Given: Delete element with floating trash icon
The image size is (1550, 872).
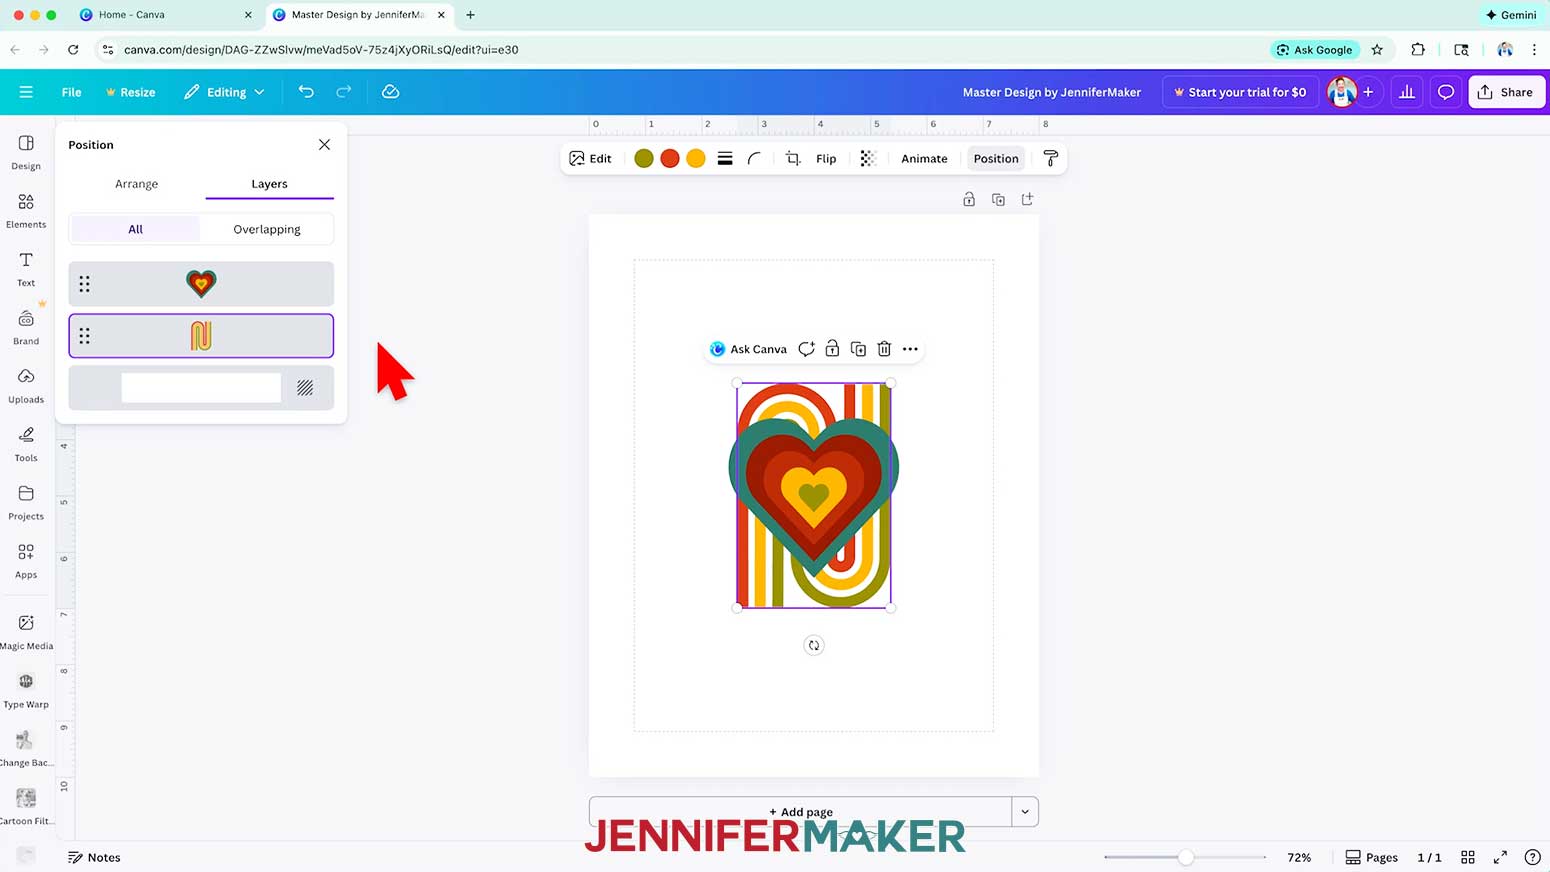Looking at the screenshot, I should [884, 349].
